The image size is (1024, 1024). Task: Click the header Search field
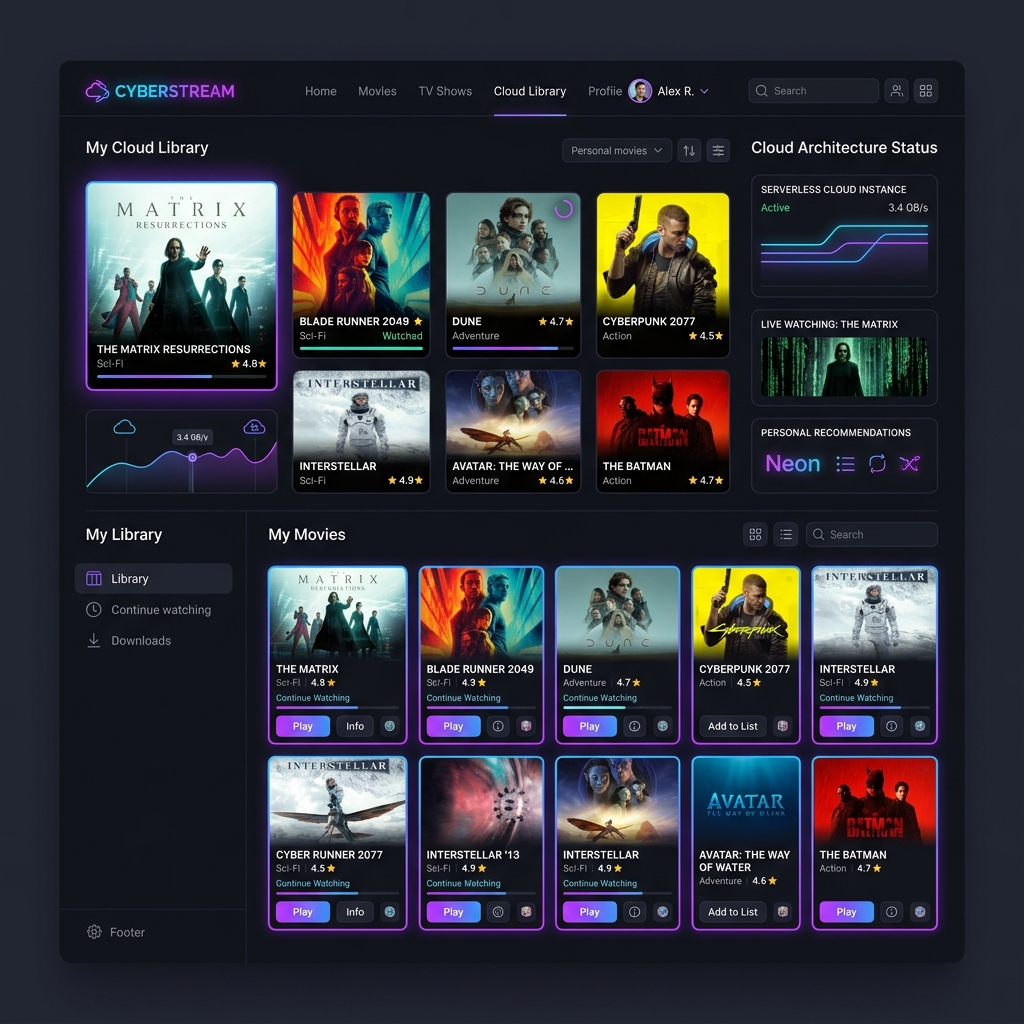[813, 91]
